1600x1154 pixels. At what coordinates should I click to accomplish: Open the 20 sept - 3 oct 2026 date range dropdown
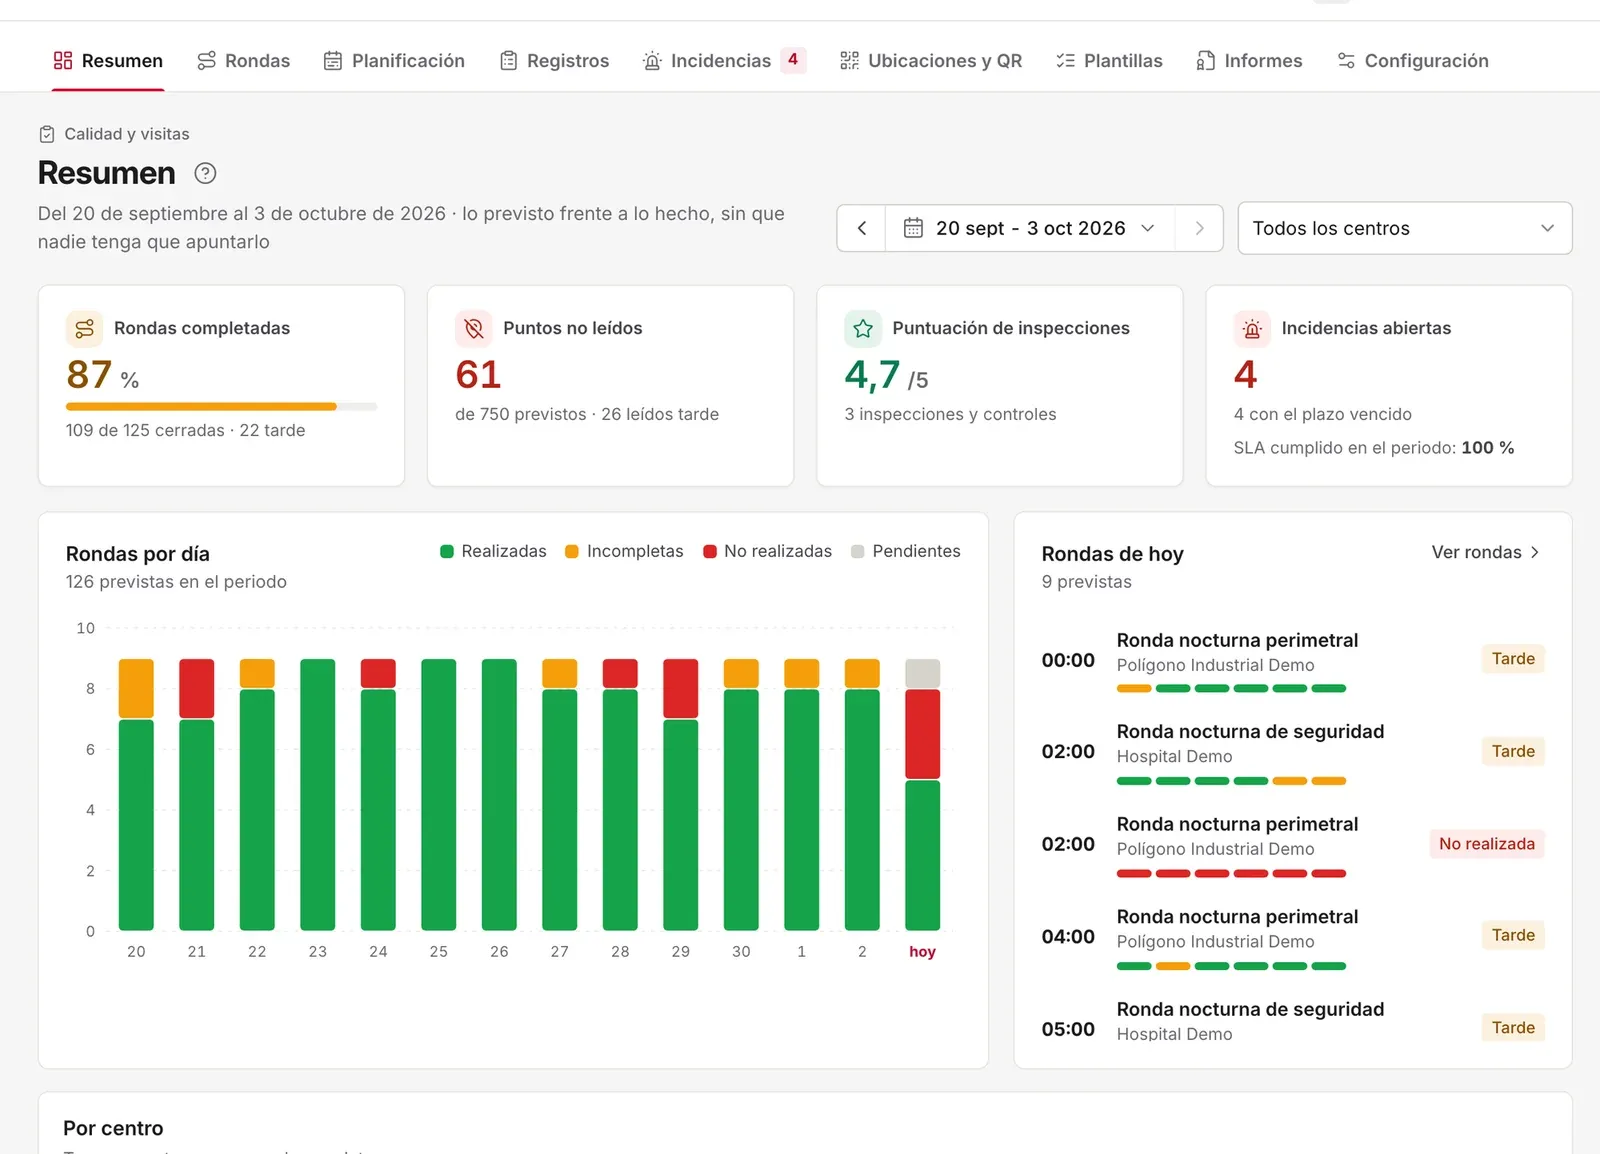tap(1030, 228)
